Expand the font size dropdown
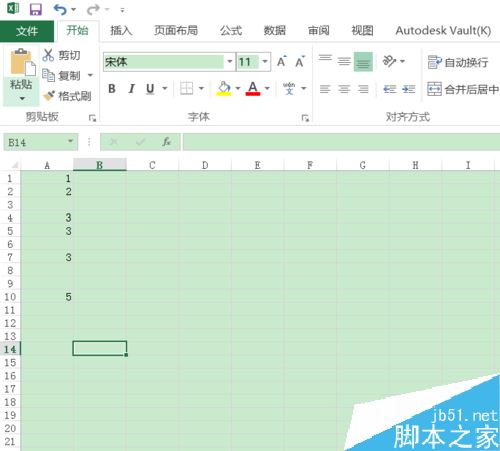 pos(265,62)
